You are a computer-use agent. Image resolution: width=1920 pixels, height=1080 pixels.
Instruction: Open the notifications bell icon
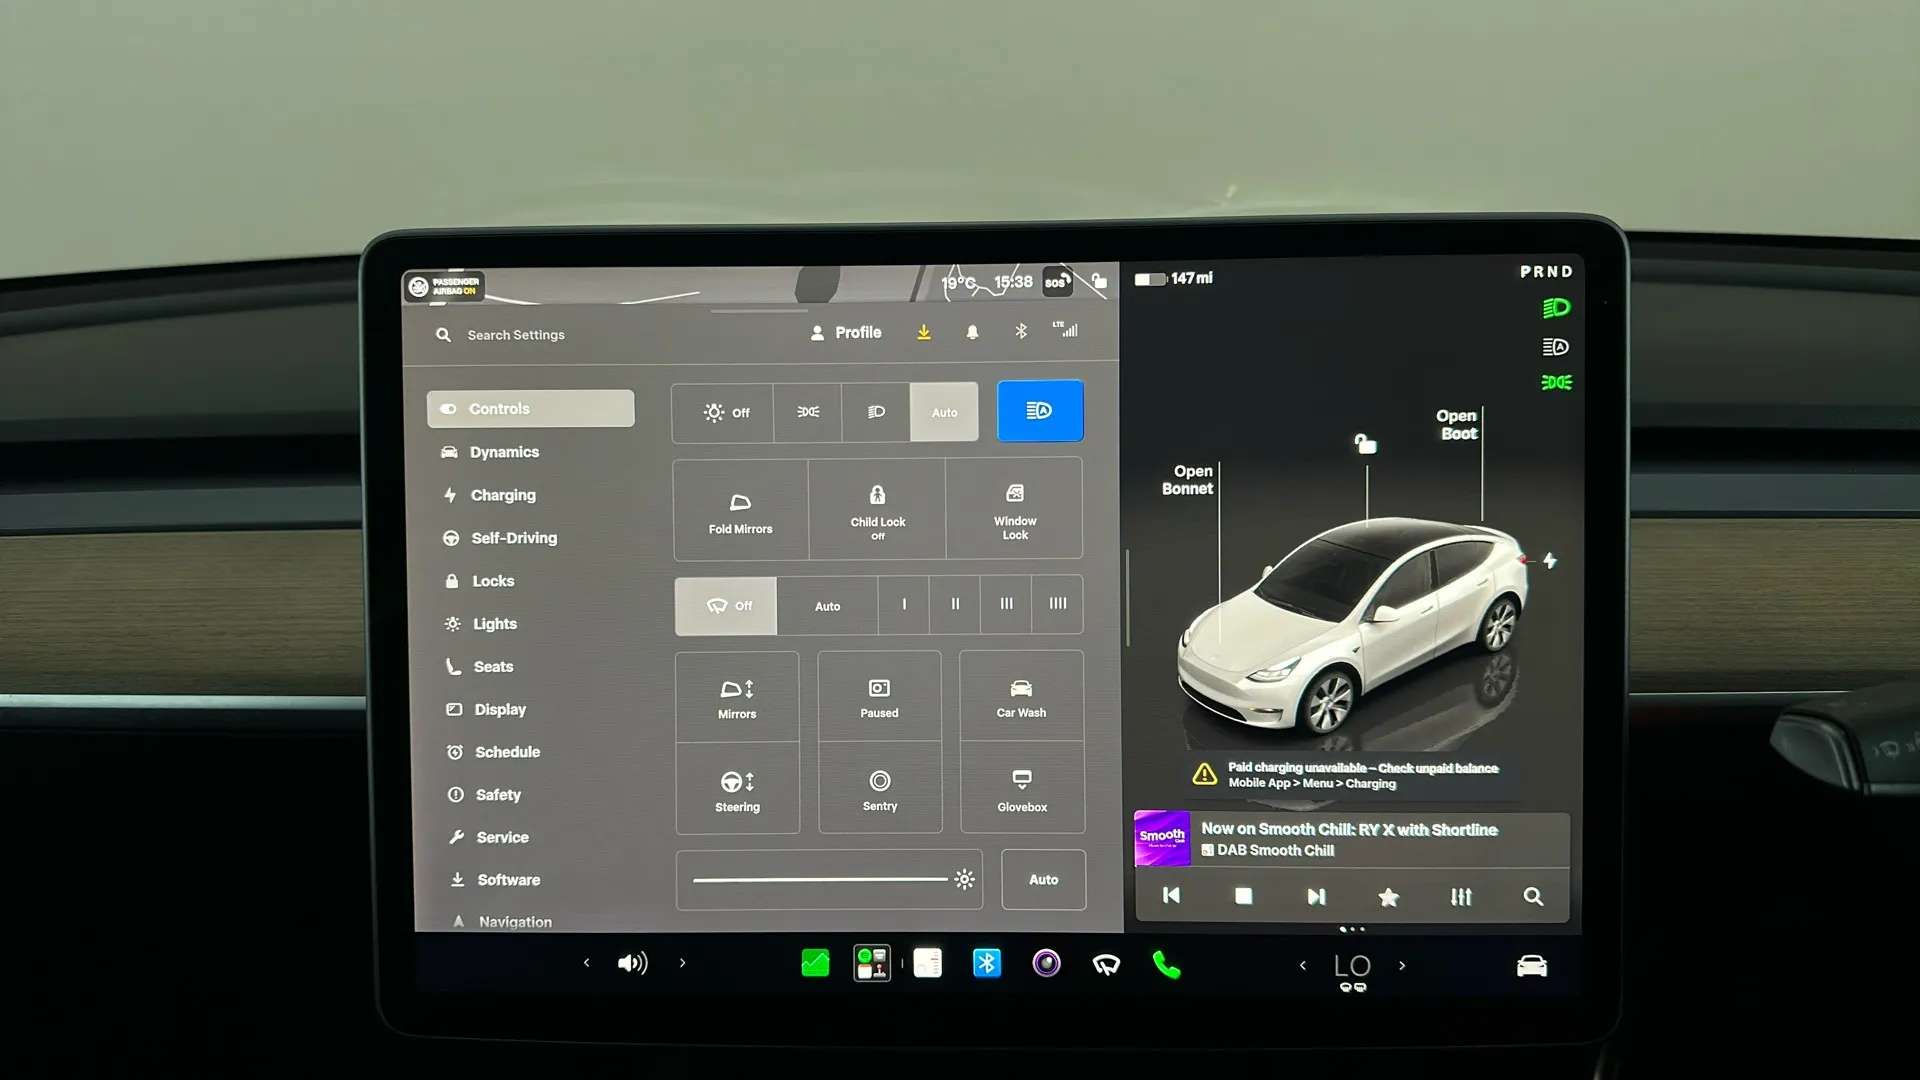coord(971,332)
